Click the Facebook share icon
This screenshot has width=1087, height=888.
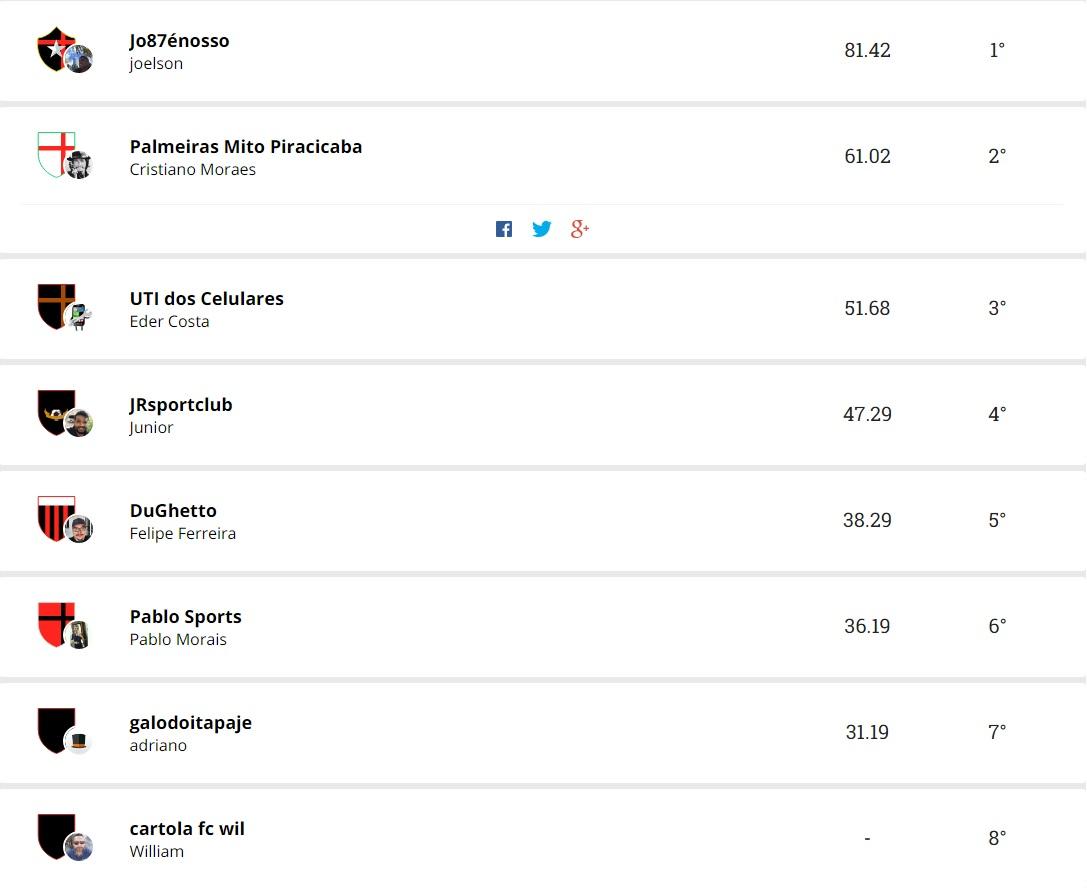click(x=504, y=229)
